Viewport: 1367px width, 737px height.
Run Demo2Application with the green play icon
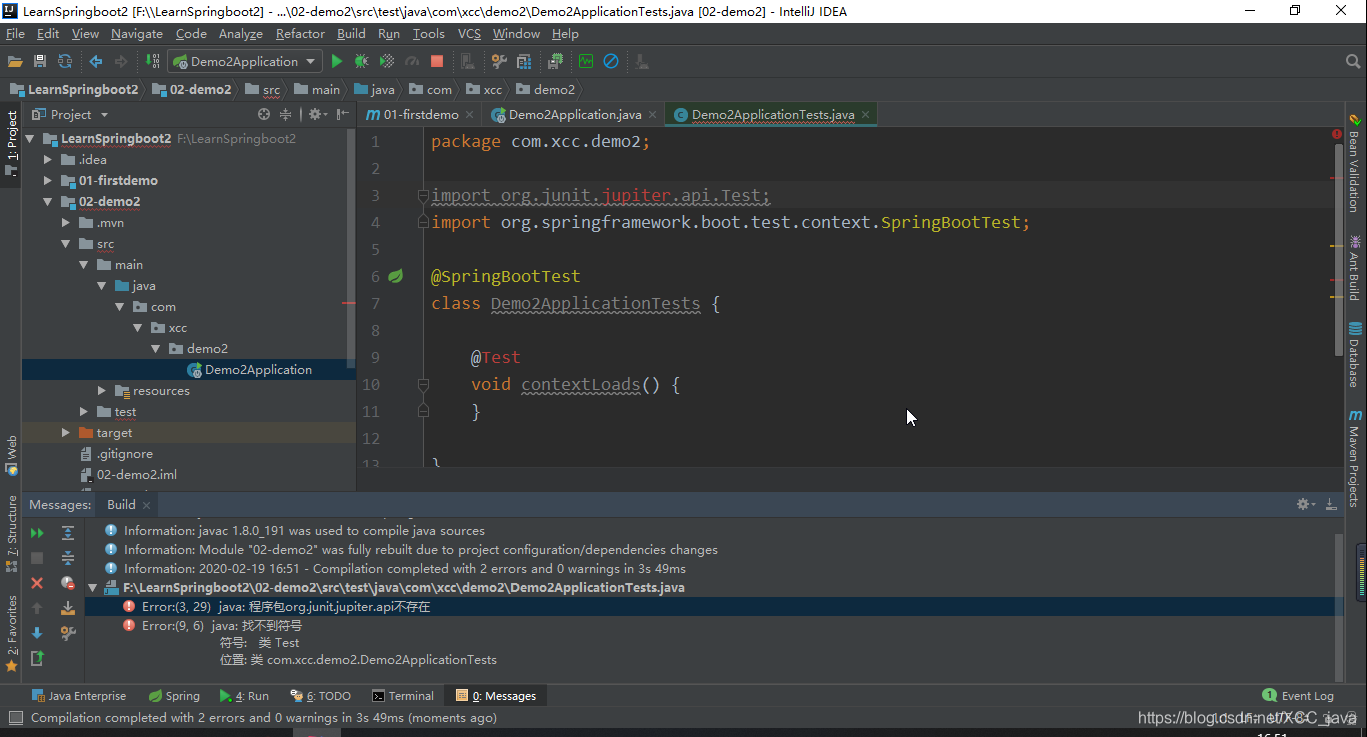pos(337,61)
